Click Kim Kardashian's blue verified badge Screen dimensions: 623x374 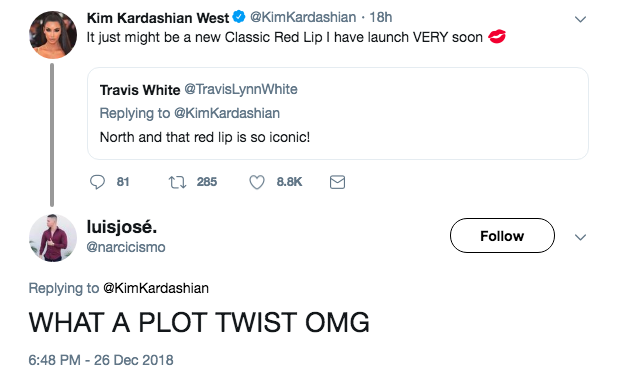click(239, 17)
